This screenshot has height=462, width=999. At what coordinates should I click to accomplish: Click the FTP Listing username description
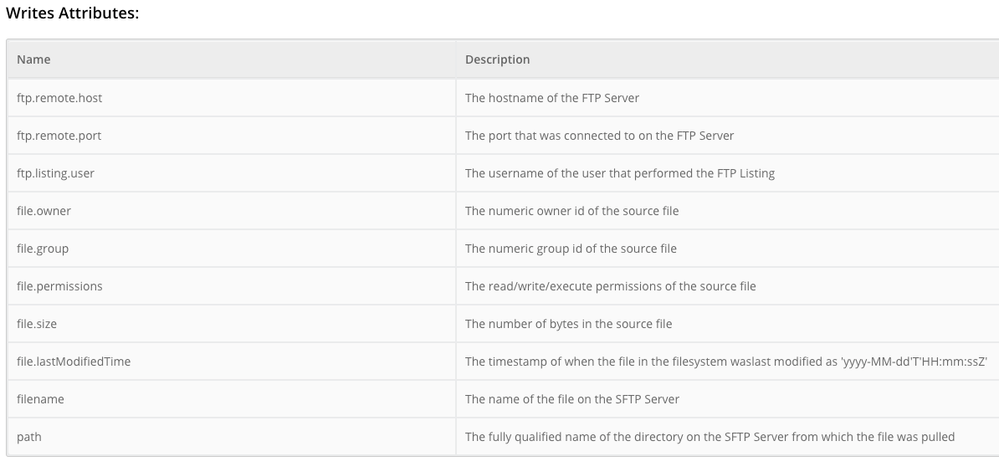point(620,173)
